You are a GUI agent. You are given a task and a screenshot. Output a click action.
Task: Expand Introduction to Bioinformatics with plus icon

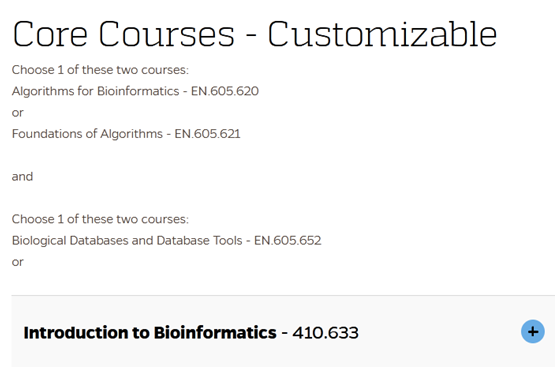[x=532, y=332]
